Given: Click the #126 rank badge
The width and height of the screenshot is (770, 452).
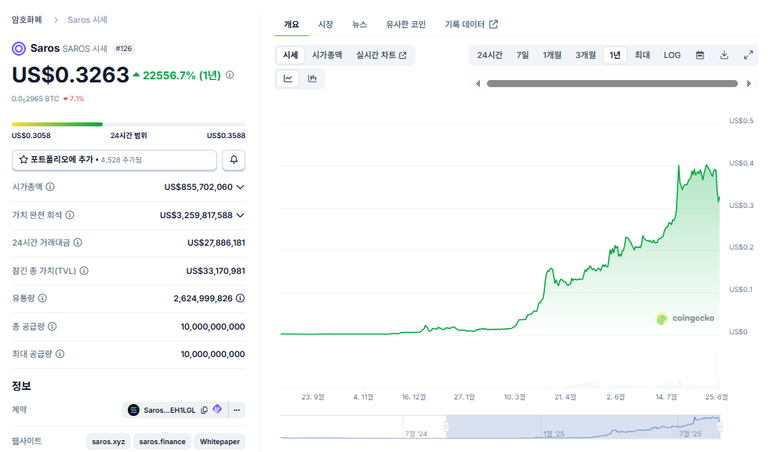Looking at the screenshot, I should pyautogui.click(x=124, y=49).
